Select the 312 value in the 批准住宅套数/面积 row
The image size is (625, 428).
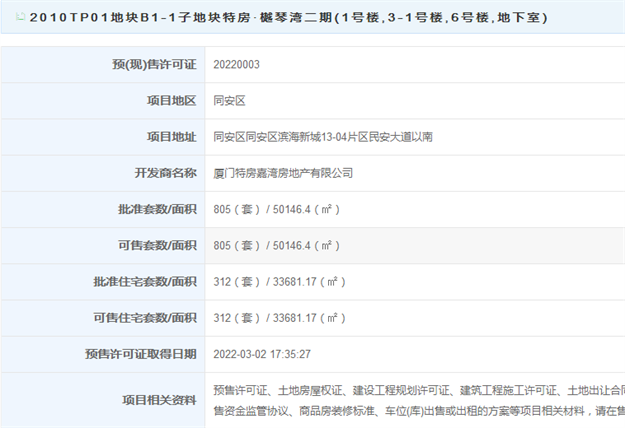click(222, 282)
